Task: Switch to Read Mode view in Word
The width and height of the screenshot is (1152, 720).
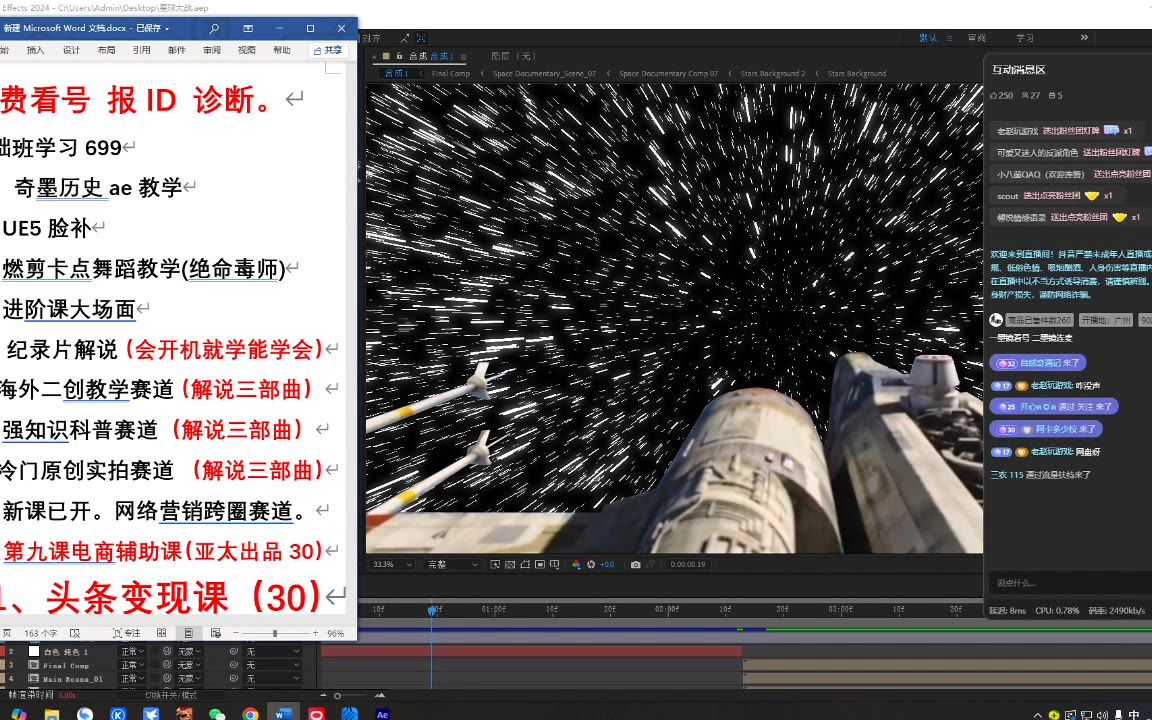Action: [162, 633]
